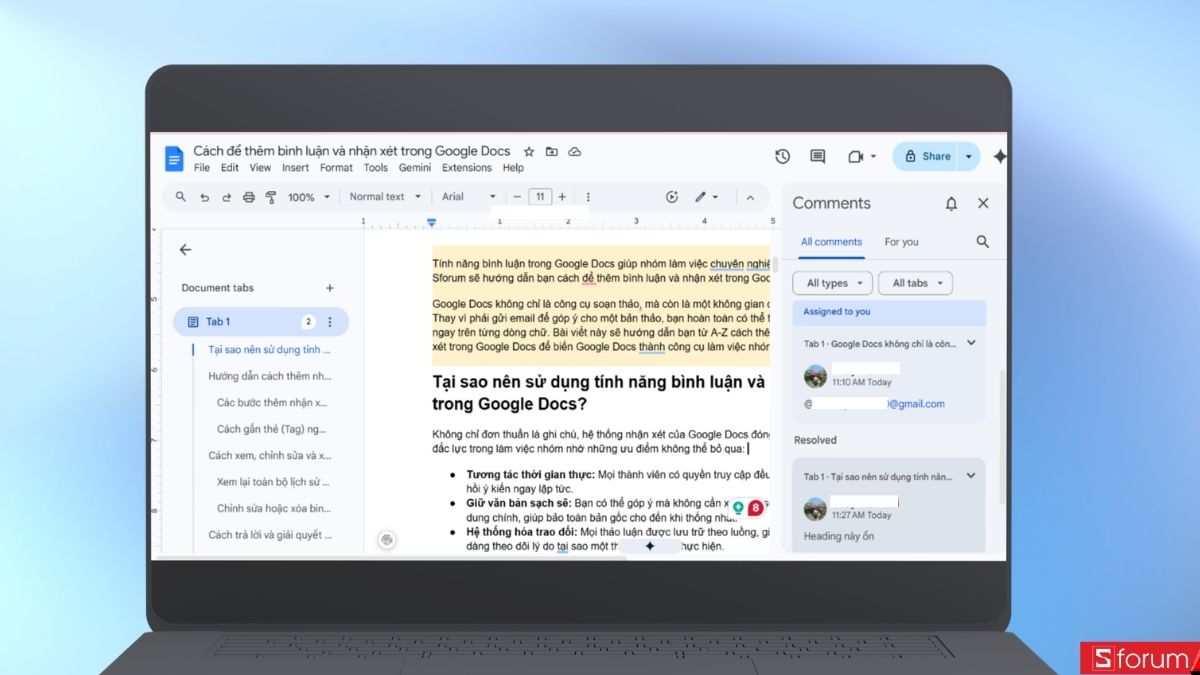
Task: Go to outline item Chỉnh sửa hoặc xóa bìn...
Action: click(272, 508)
